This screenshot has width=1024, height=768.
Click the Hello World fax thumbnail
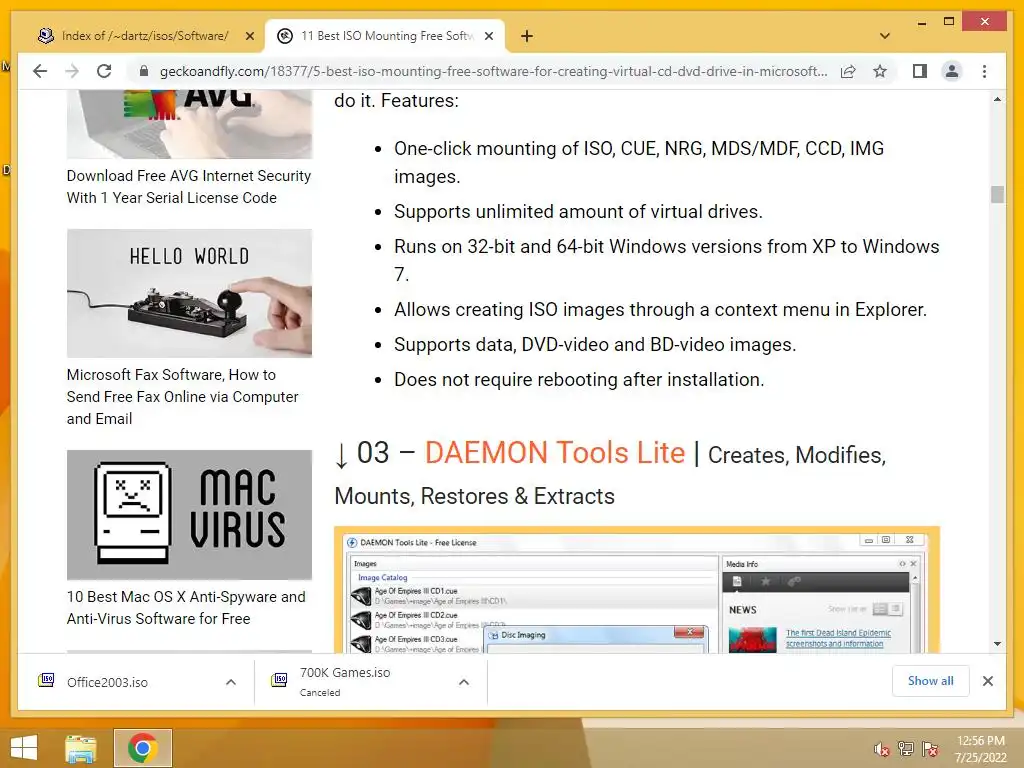coord(189,293)
